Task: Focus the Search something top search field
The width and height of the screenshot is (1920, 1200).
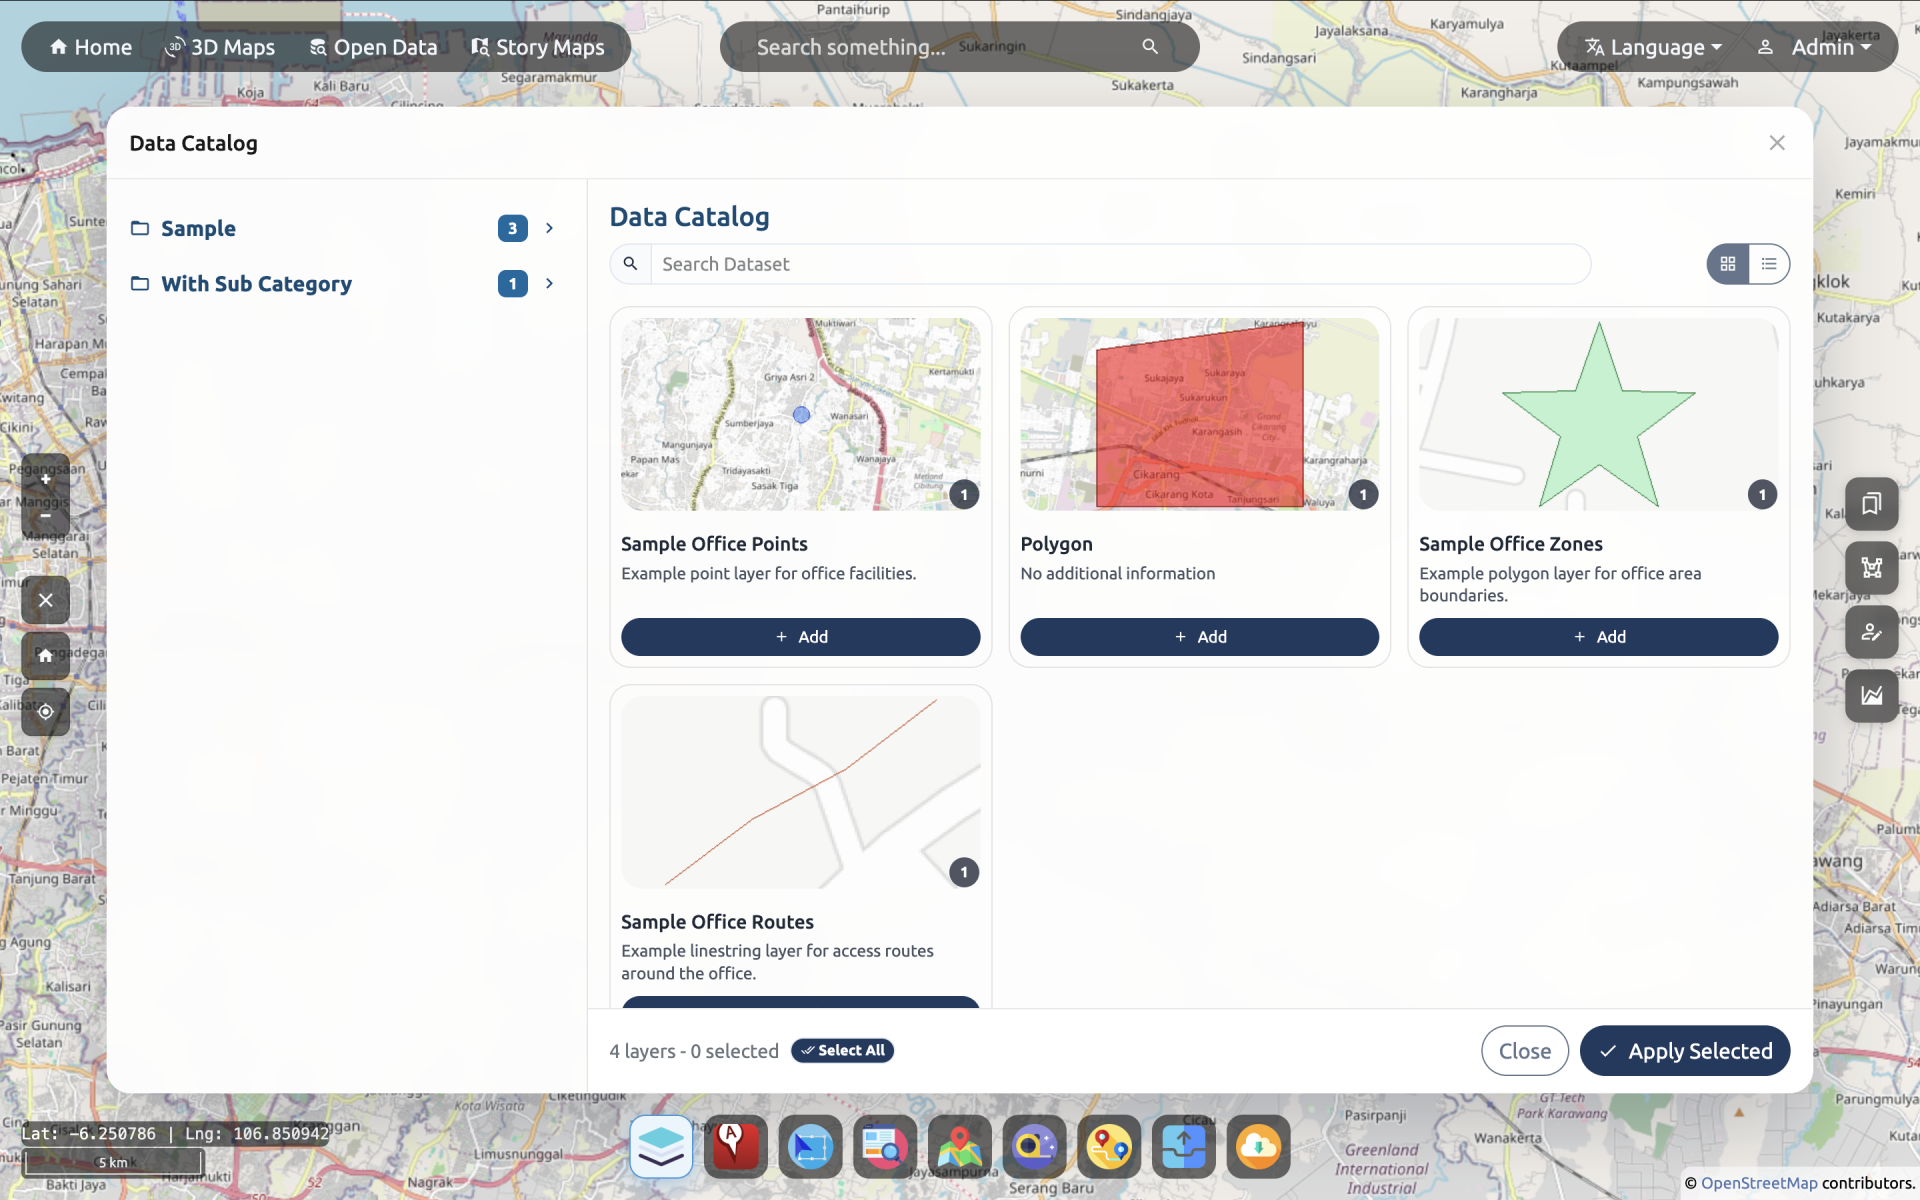Action: pos(940,47)
